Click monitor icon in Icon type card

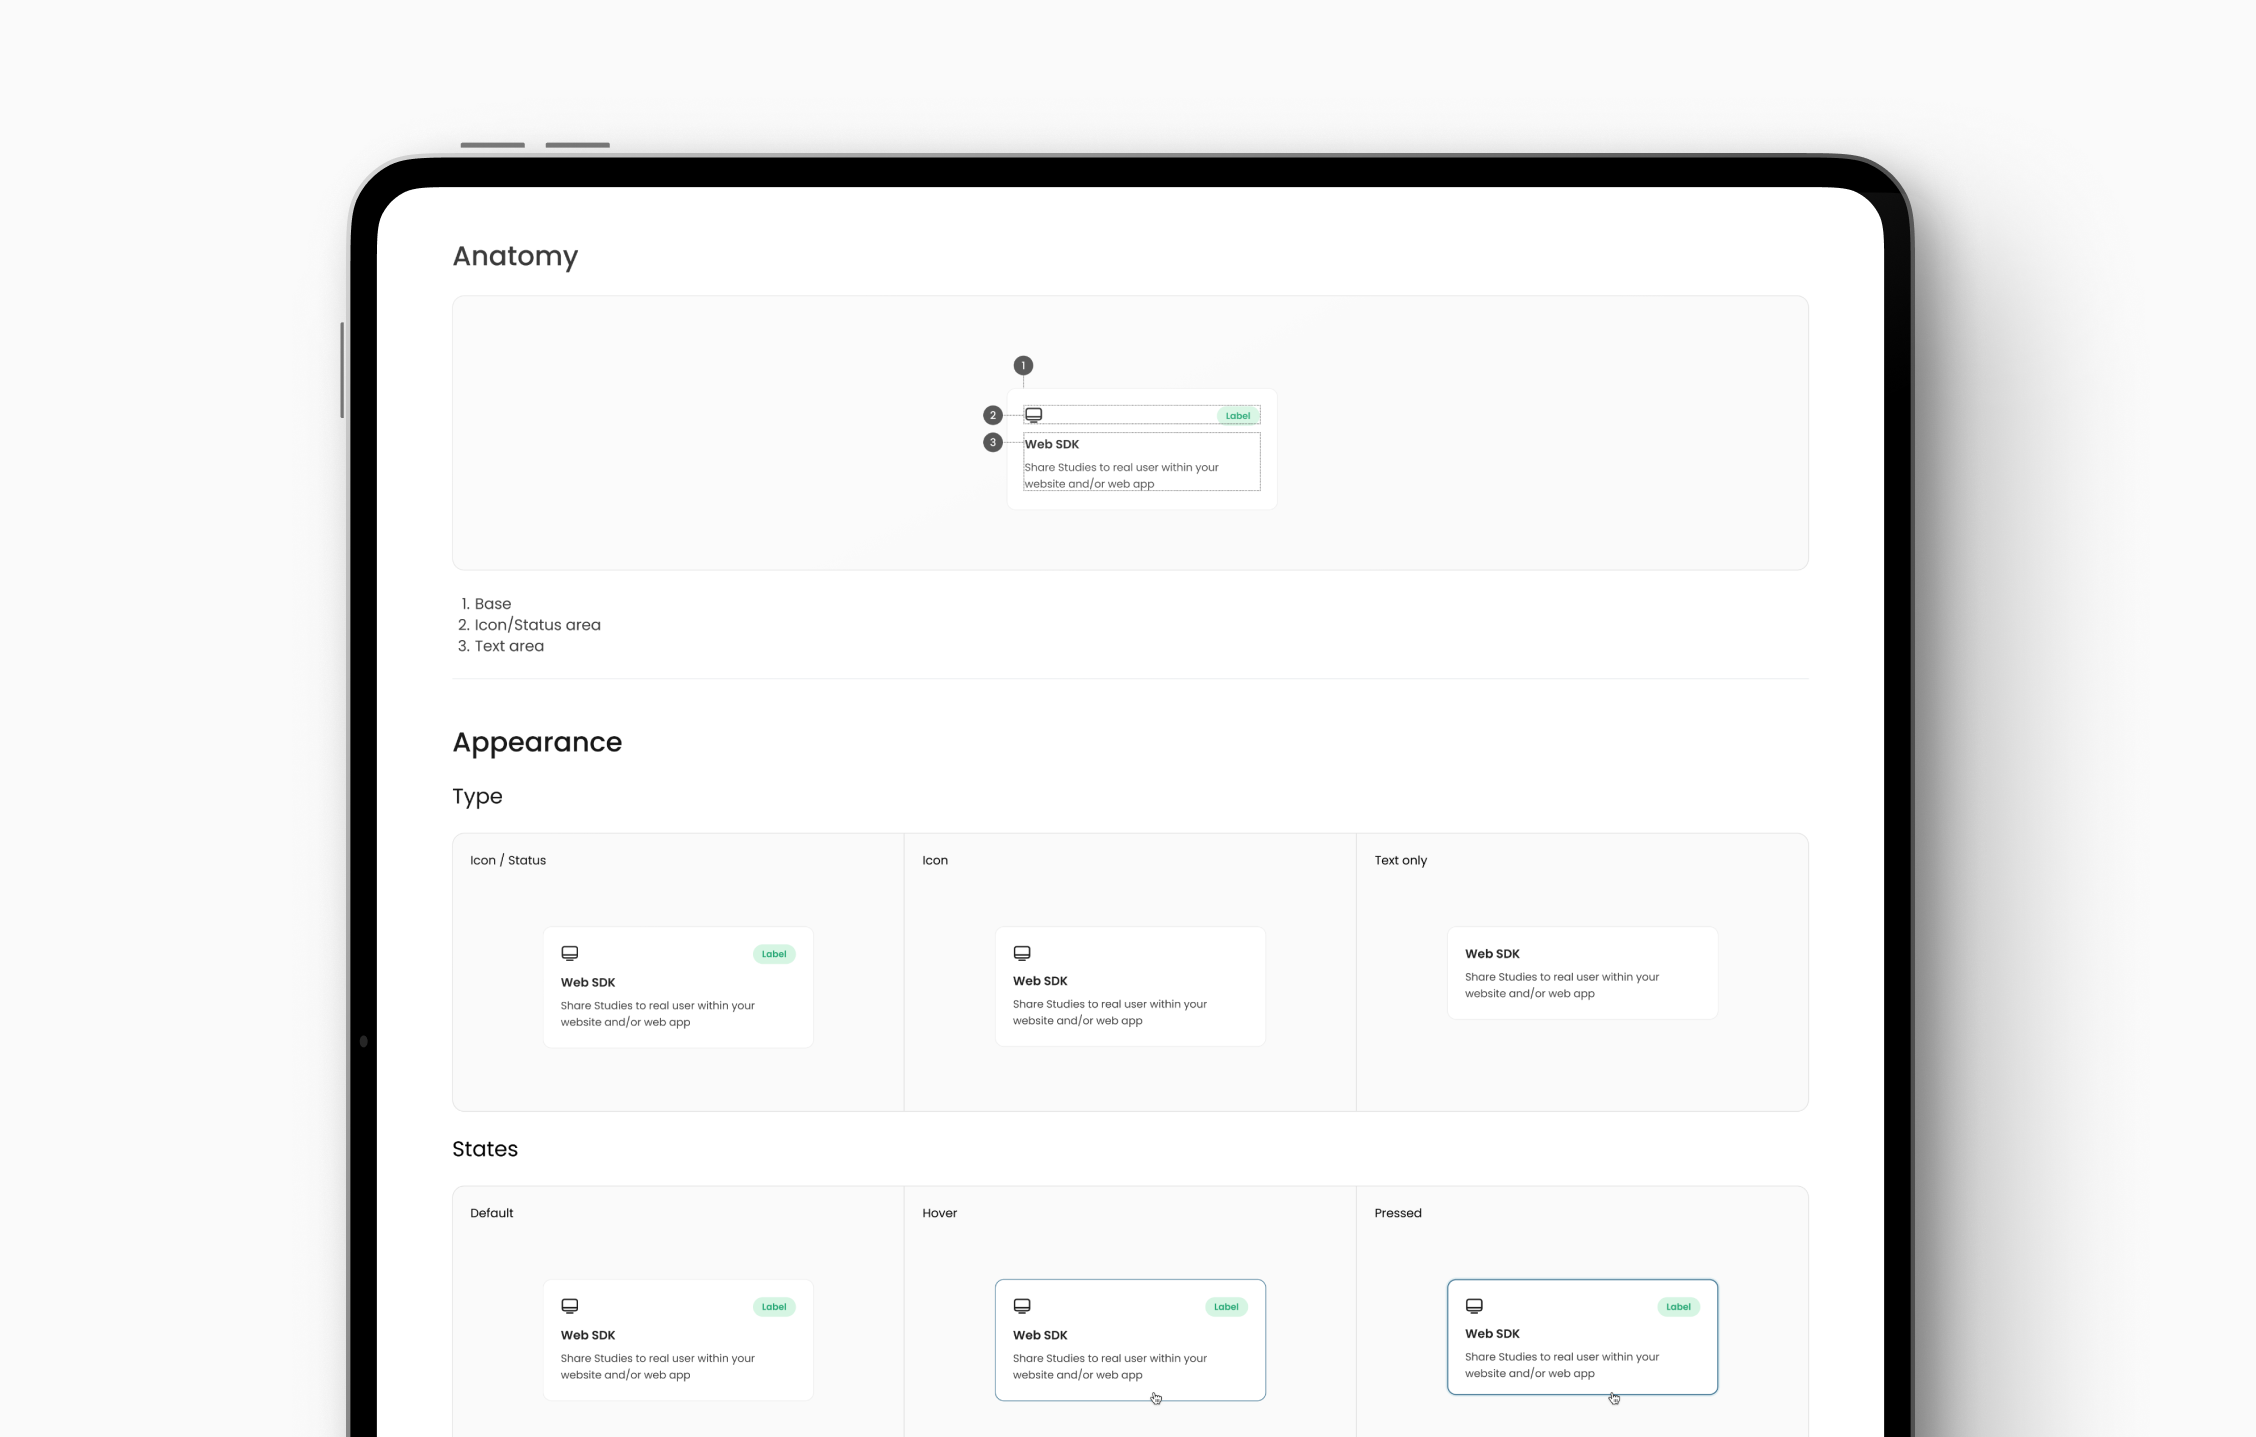point(1022,953)
